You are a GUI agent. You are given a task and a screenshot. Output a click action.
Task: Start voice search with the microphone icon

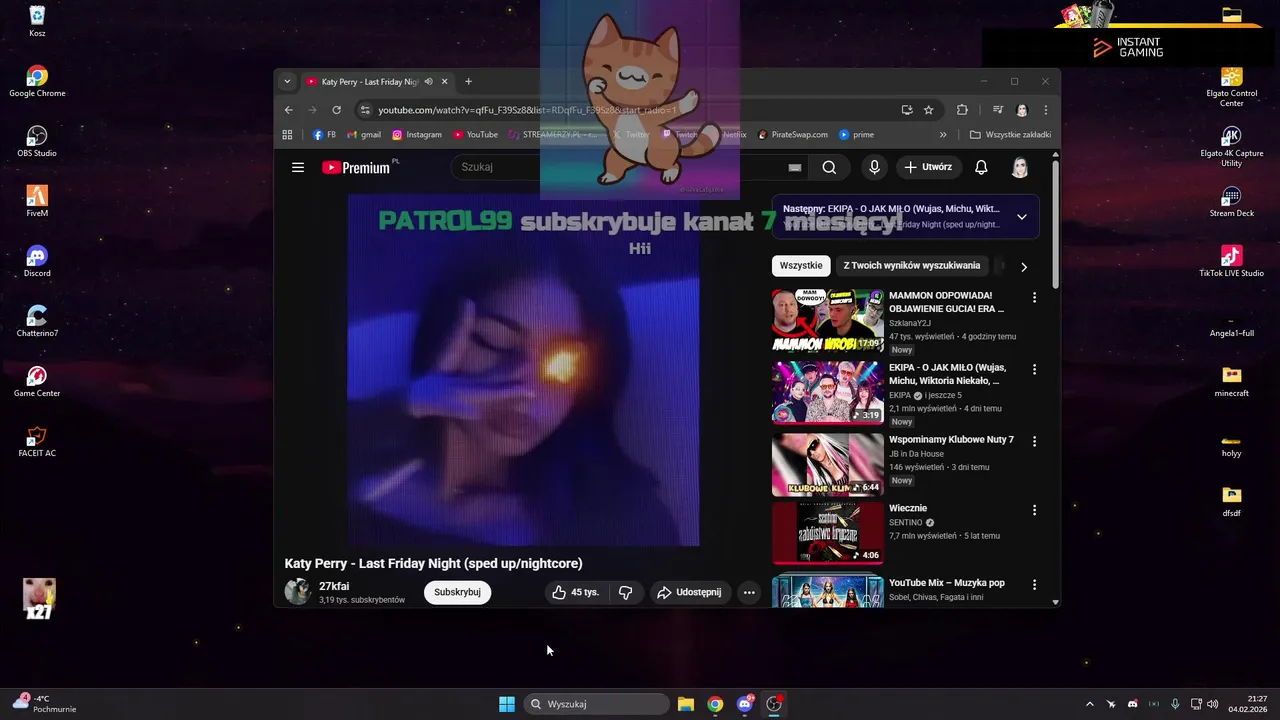coord(874,167)
